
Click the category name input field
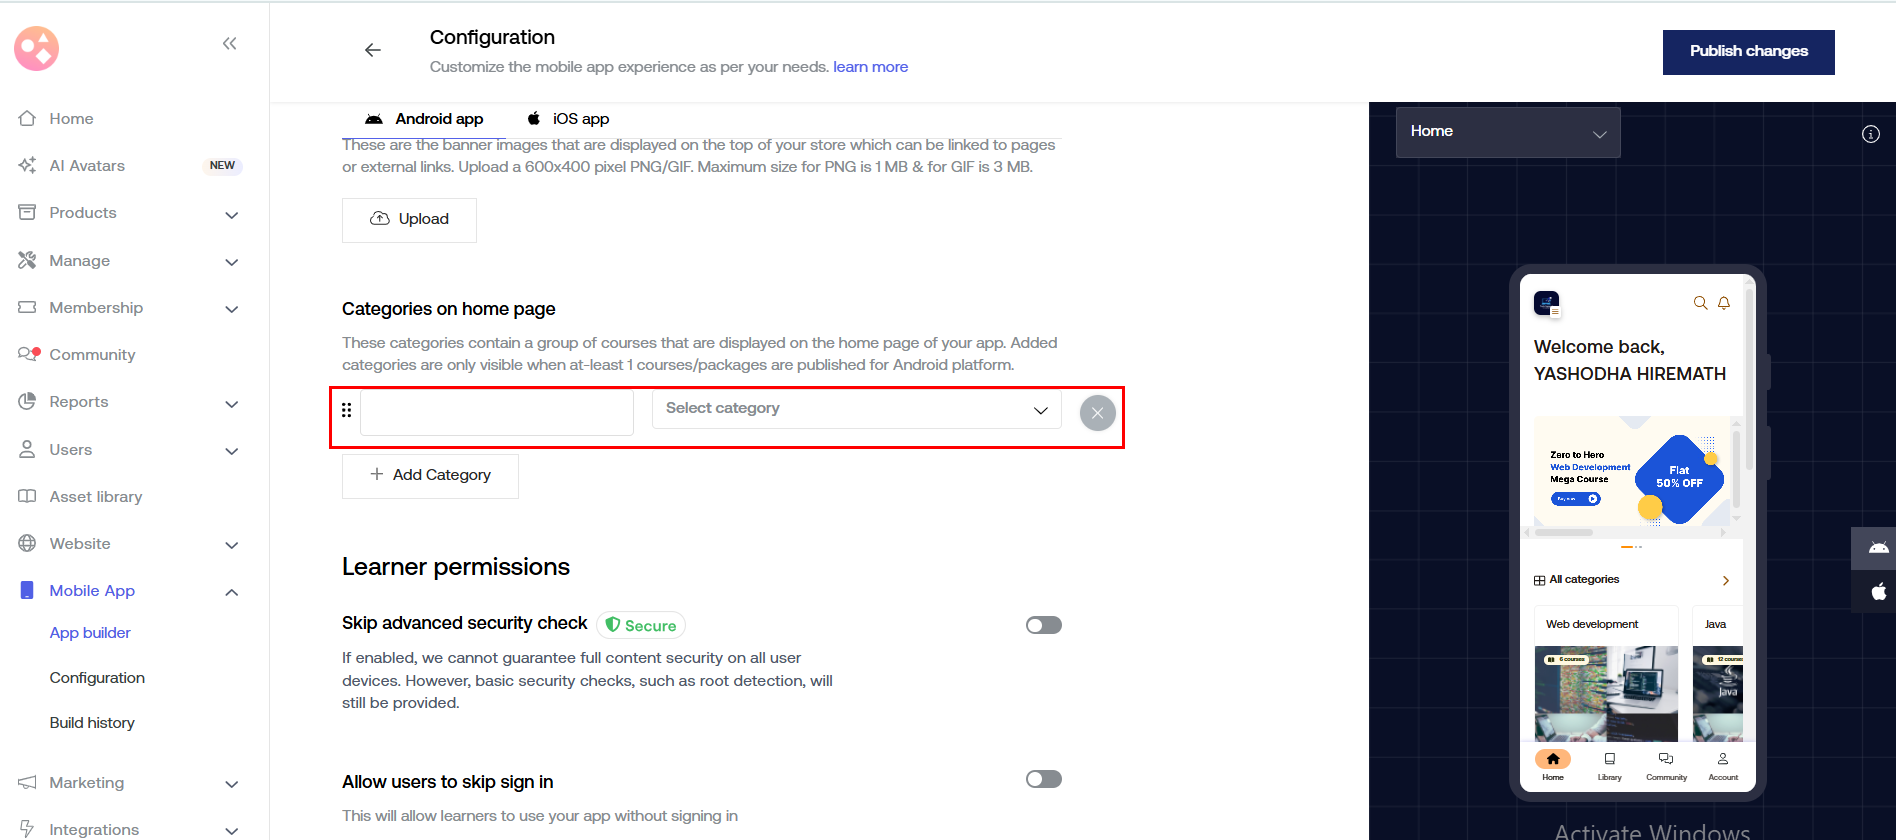tap(497, 412)
